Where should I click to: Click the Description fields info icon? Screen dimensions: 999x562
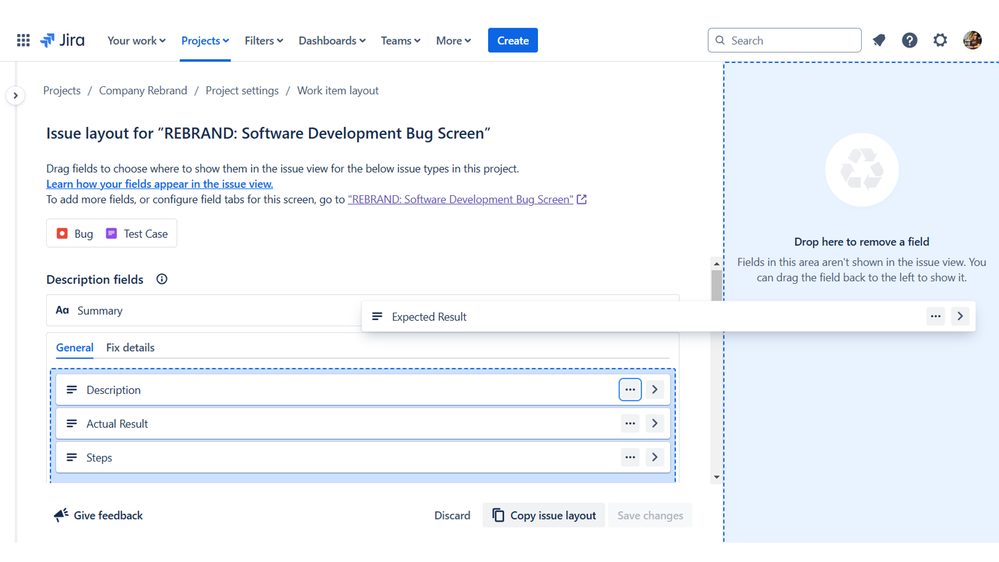(x=162, y=280)
